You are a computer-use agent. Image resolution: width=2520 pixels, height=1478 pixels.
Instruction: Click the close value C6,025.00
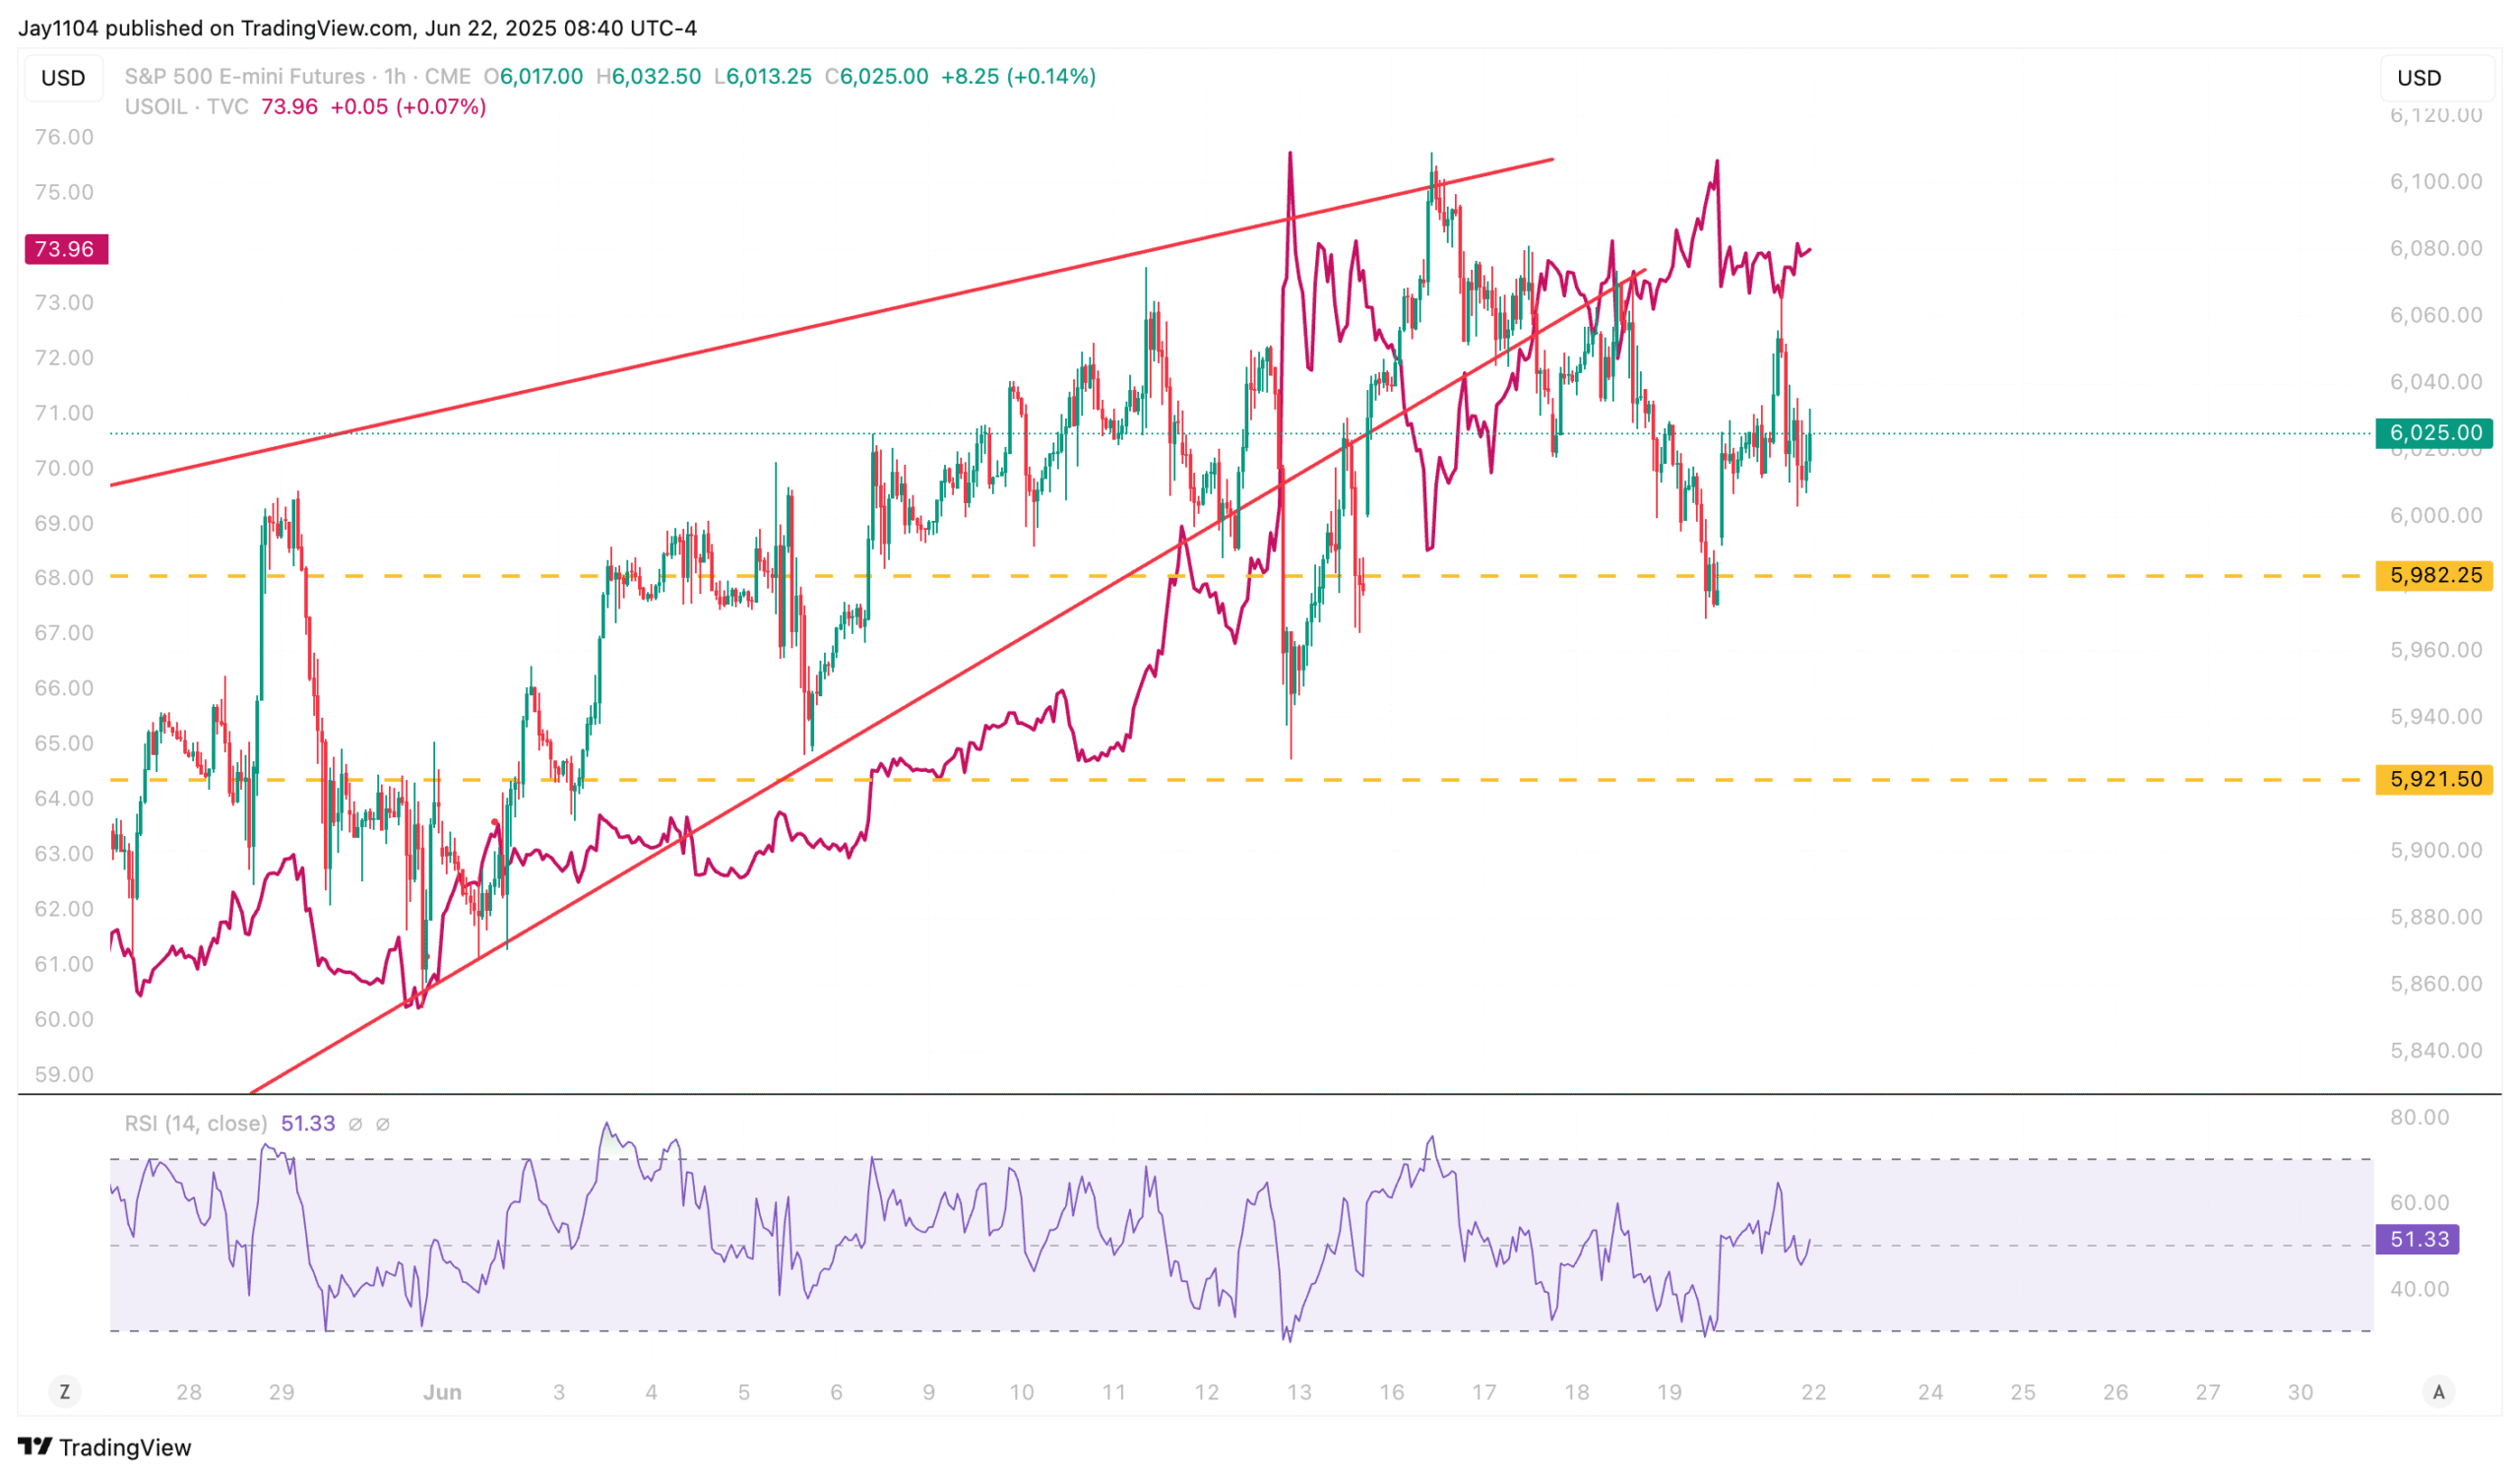[x=876, y=77]
